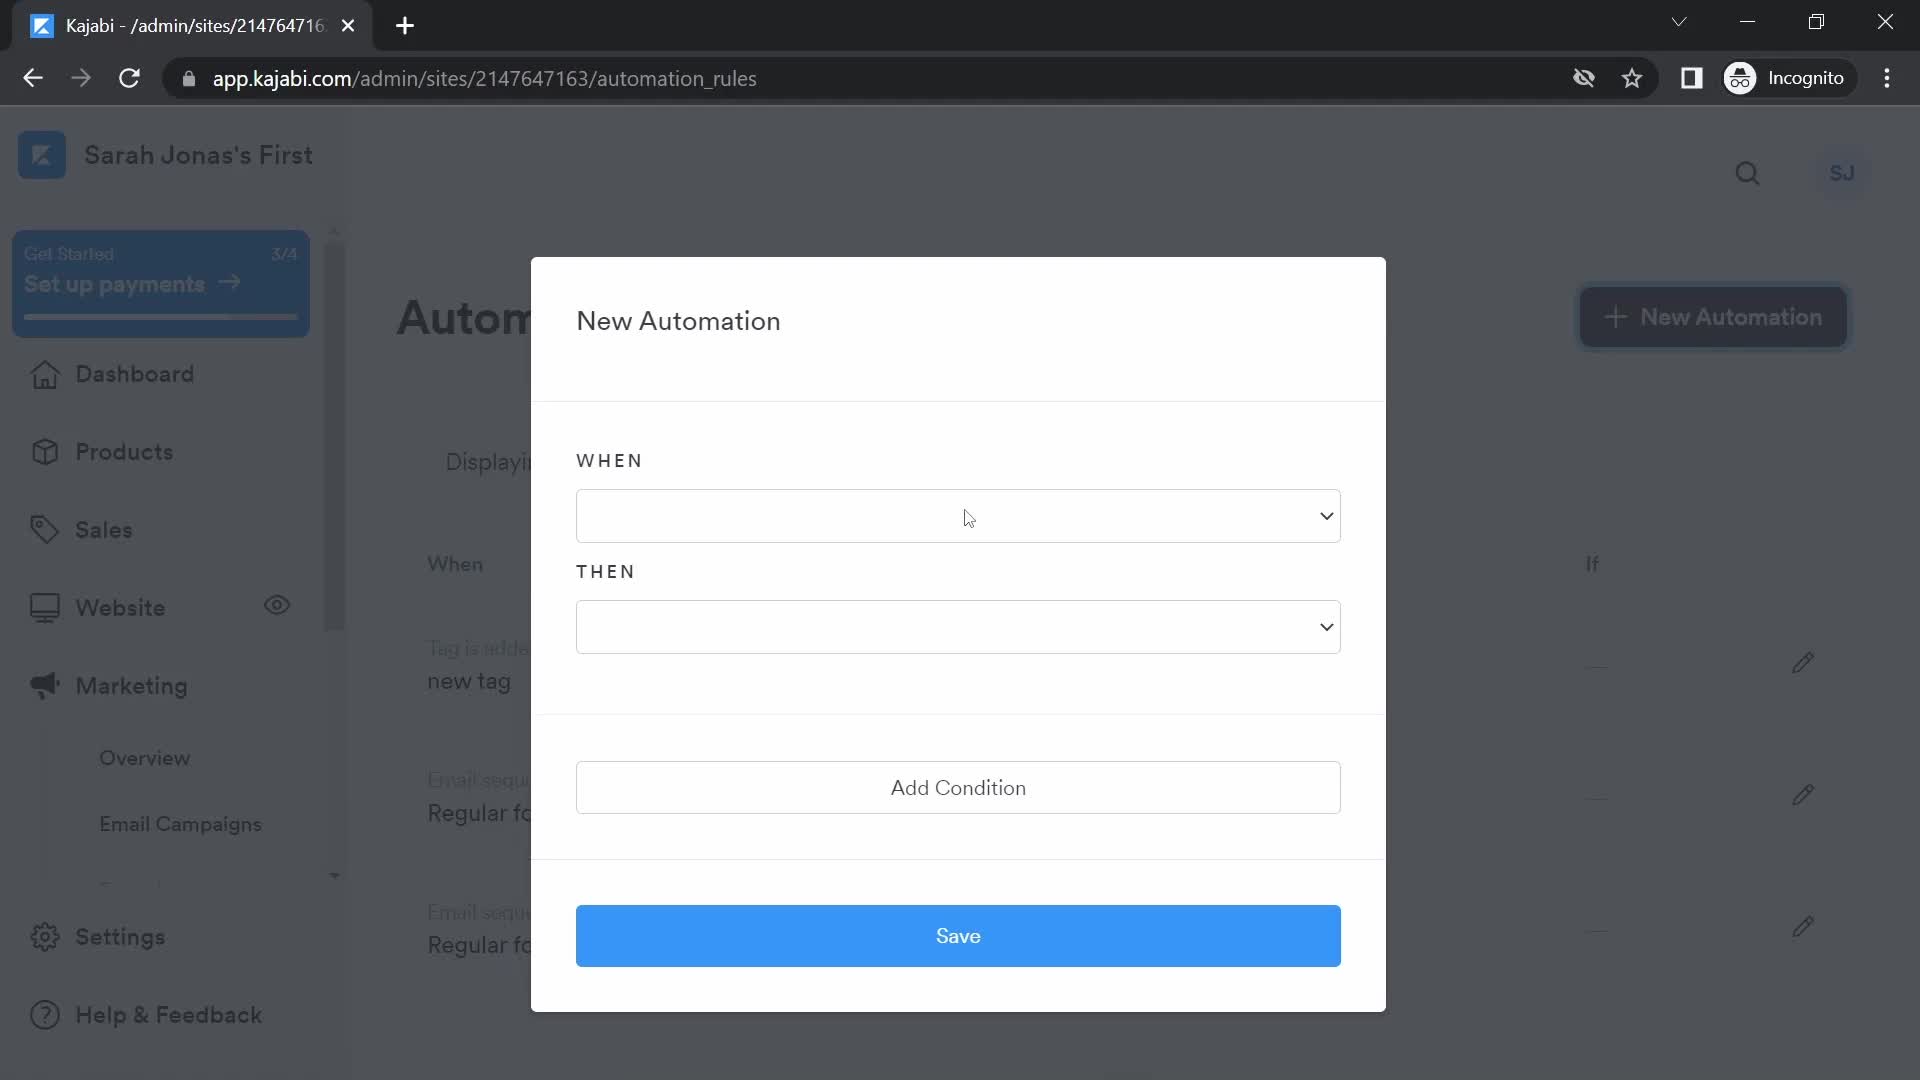Click the Kajabi logo icon
Screen dimensions: 1920x1080
click(42, 155)
